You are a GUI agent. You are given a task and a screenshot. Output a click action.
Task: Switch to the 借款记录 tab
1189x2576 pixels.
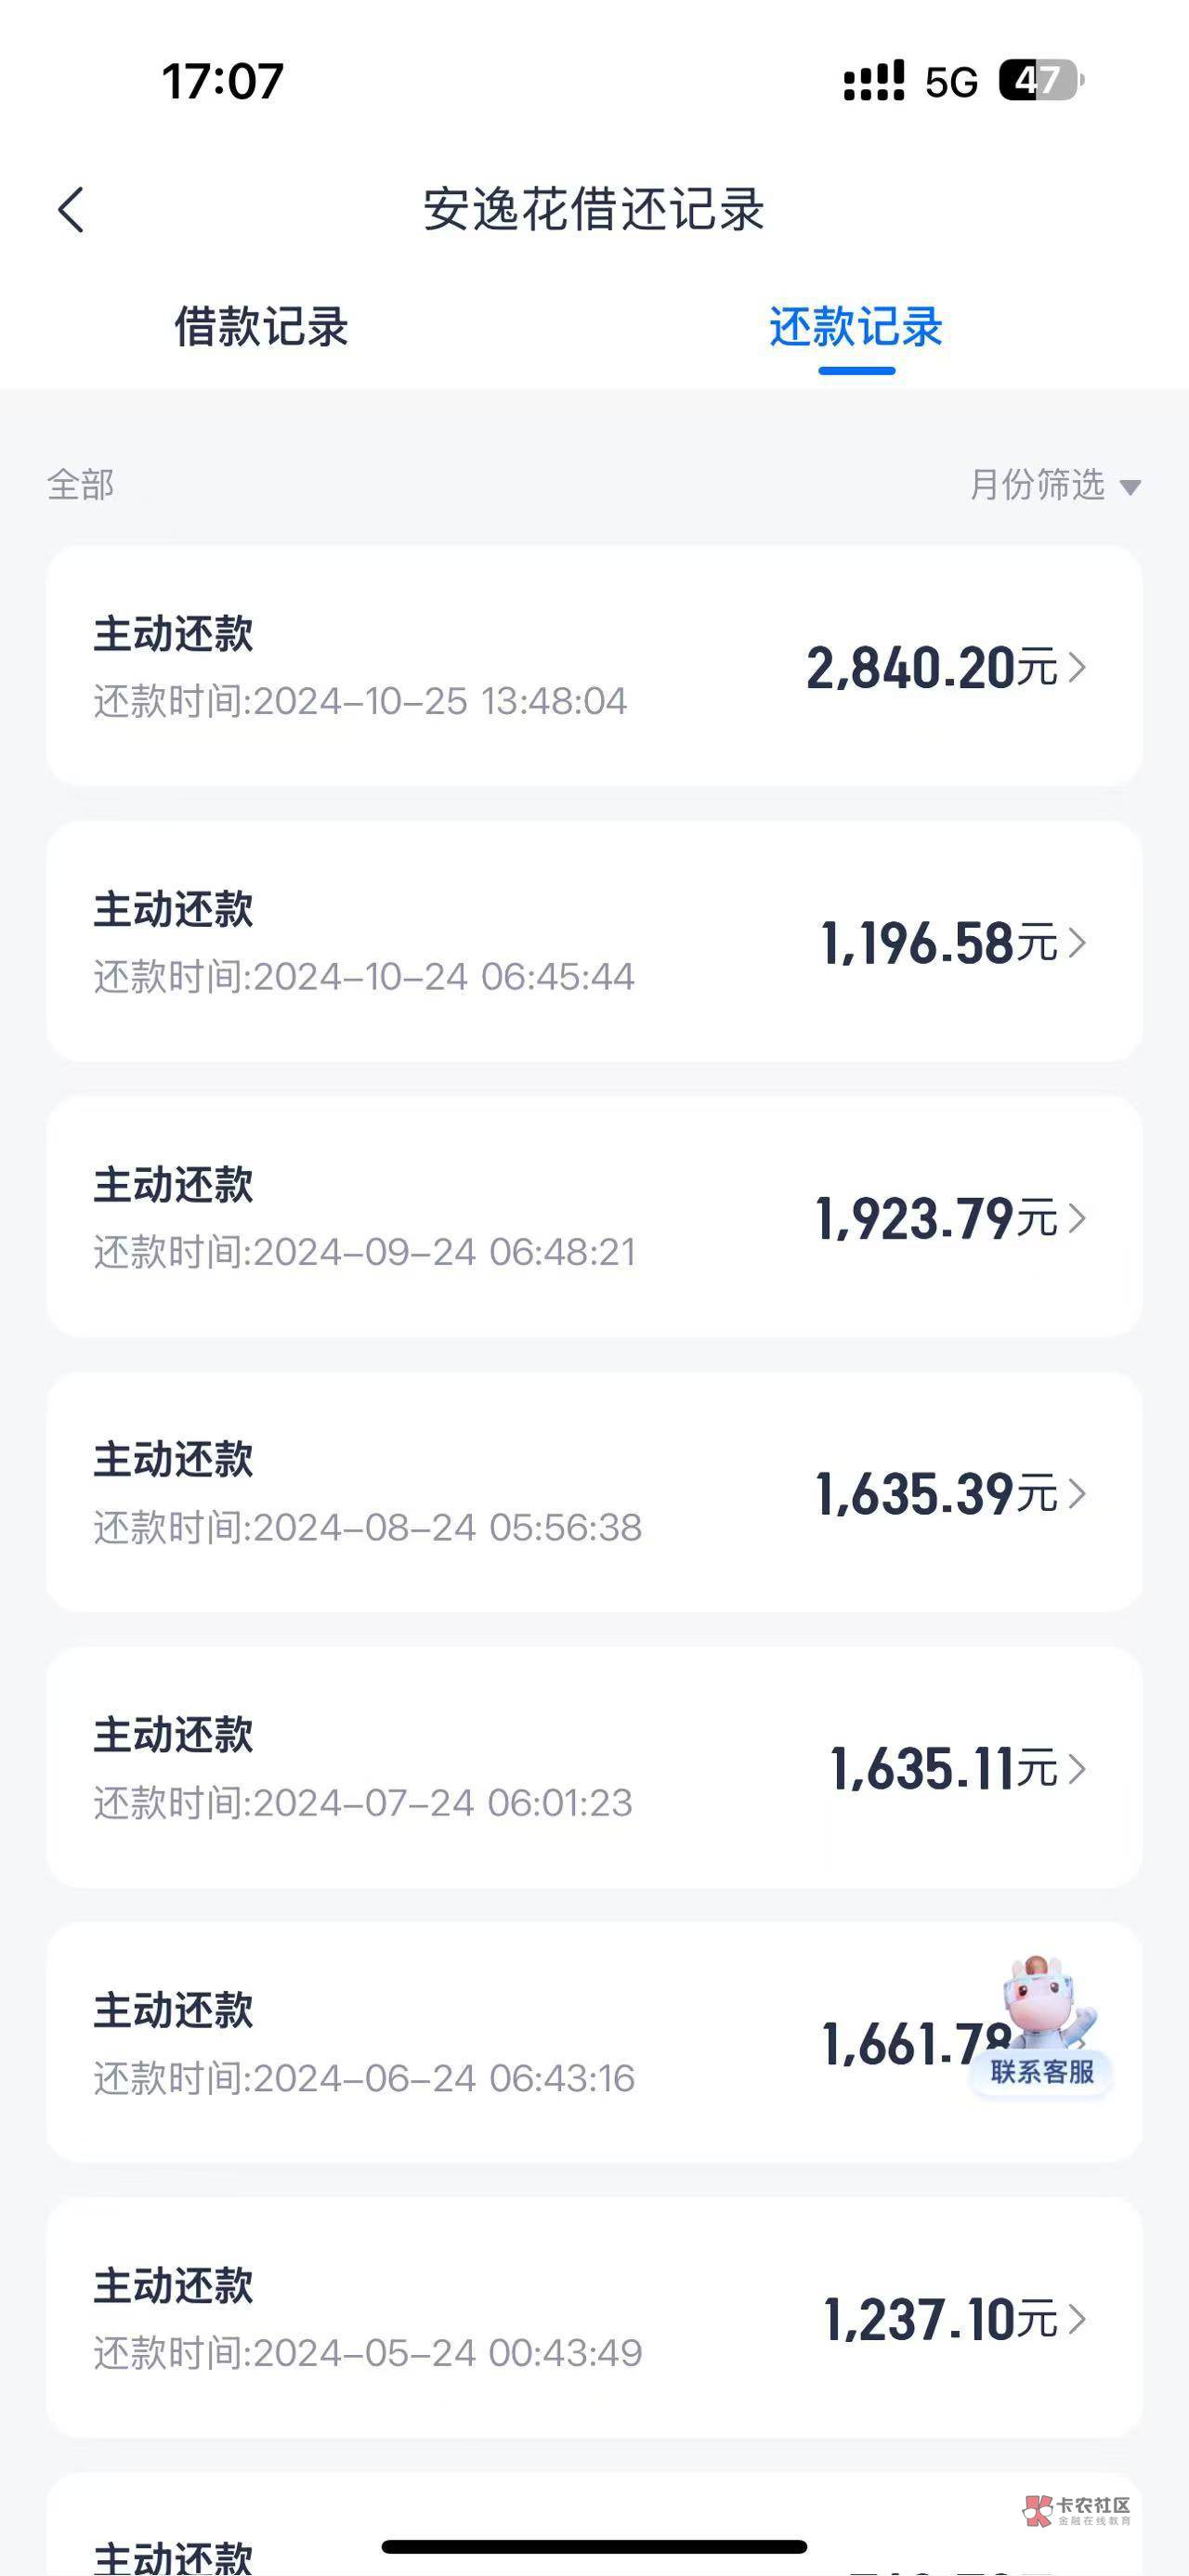(x=261, y=327)
